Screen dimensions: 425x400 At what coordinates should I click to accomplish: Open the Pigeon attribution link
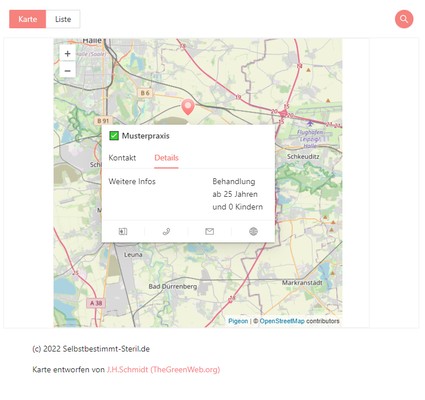click(238, 321)
